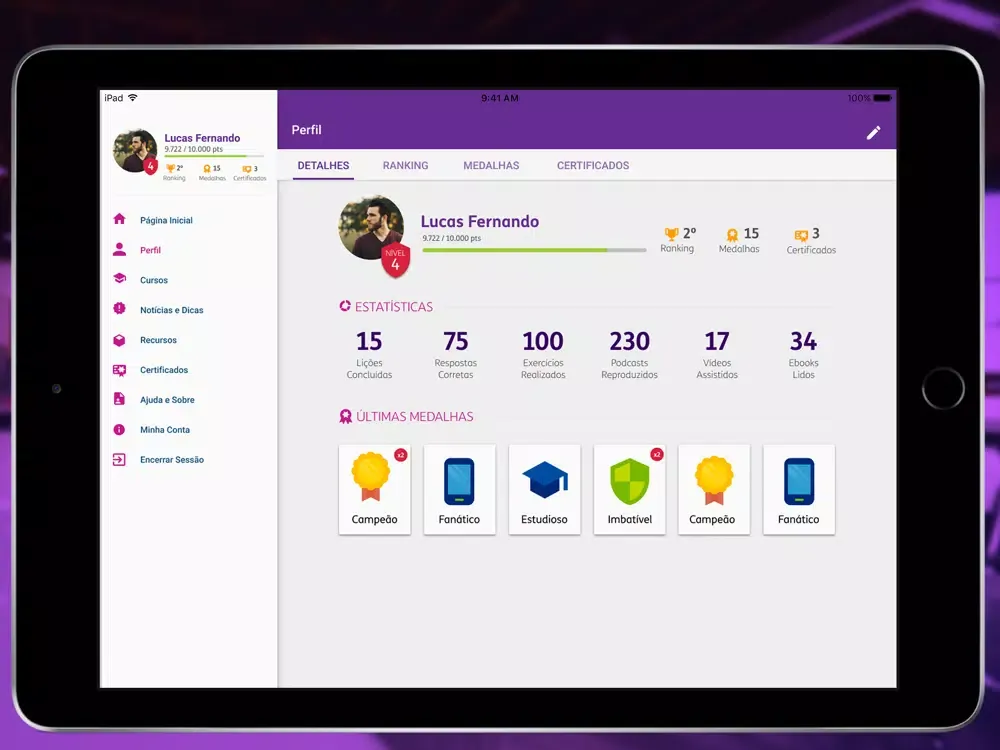Open the Certificados label in sidebar menu
1000x750 pixels.
[x=164, y=370]
